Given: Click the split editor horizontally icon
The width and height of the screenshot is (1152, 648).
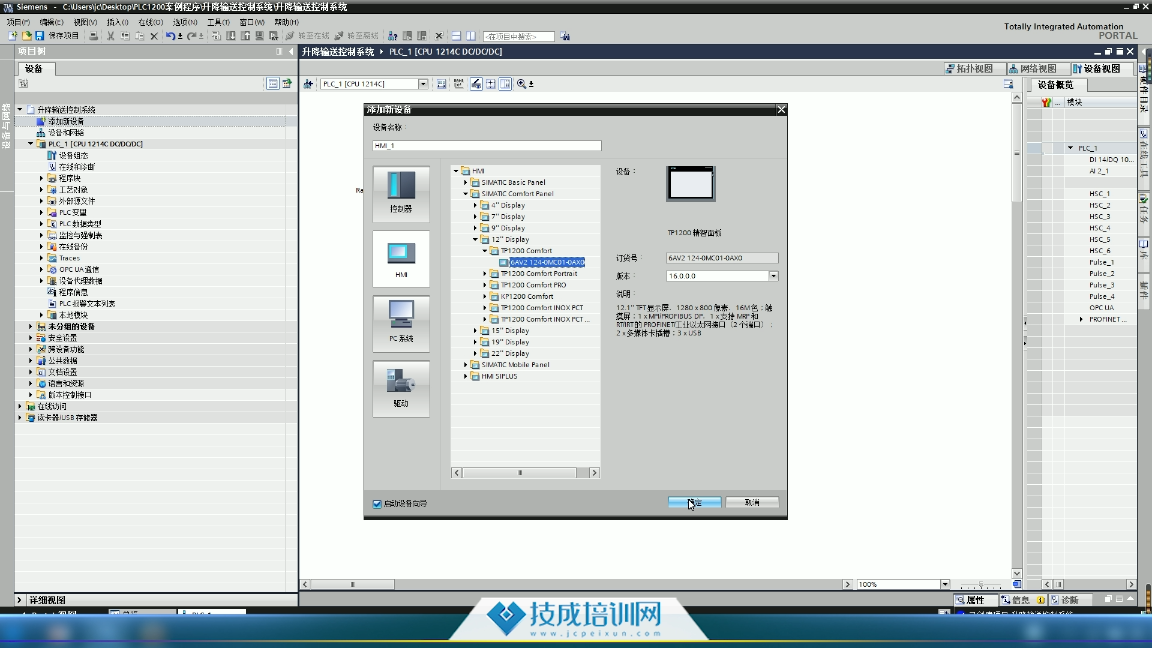Looking at the screenshot, I should tap(456, 35).
